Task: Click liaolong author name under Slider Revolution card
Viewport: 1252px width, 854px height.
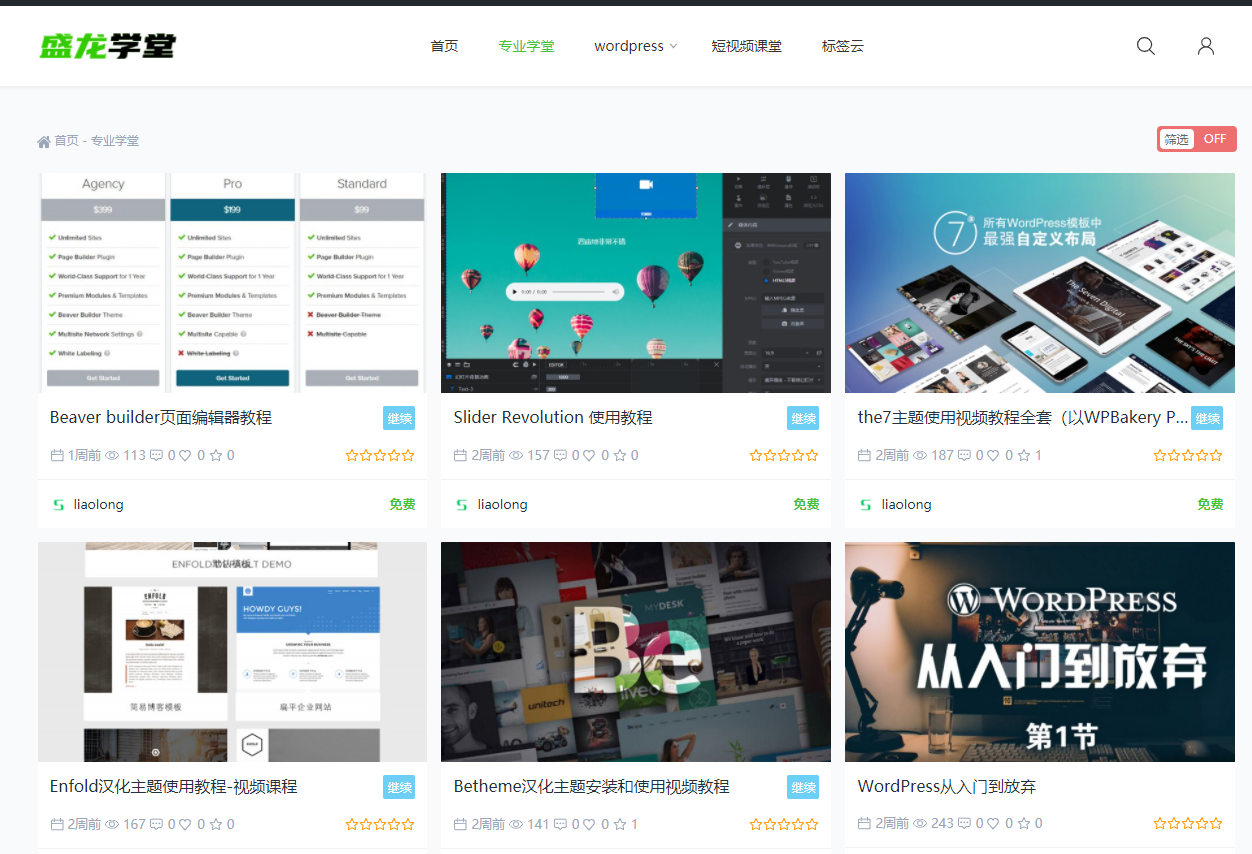Action: coord(503,505)
